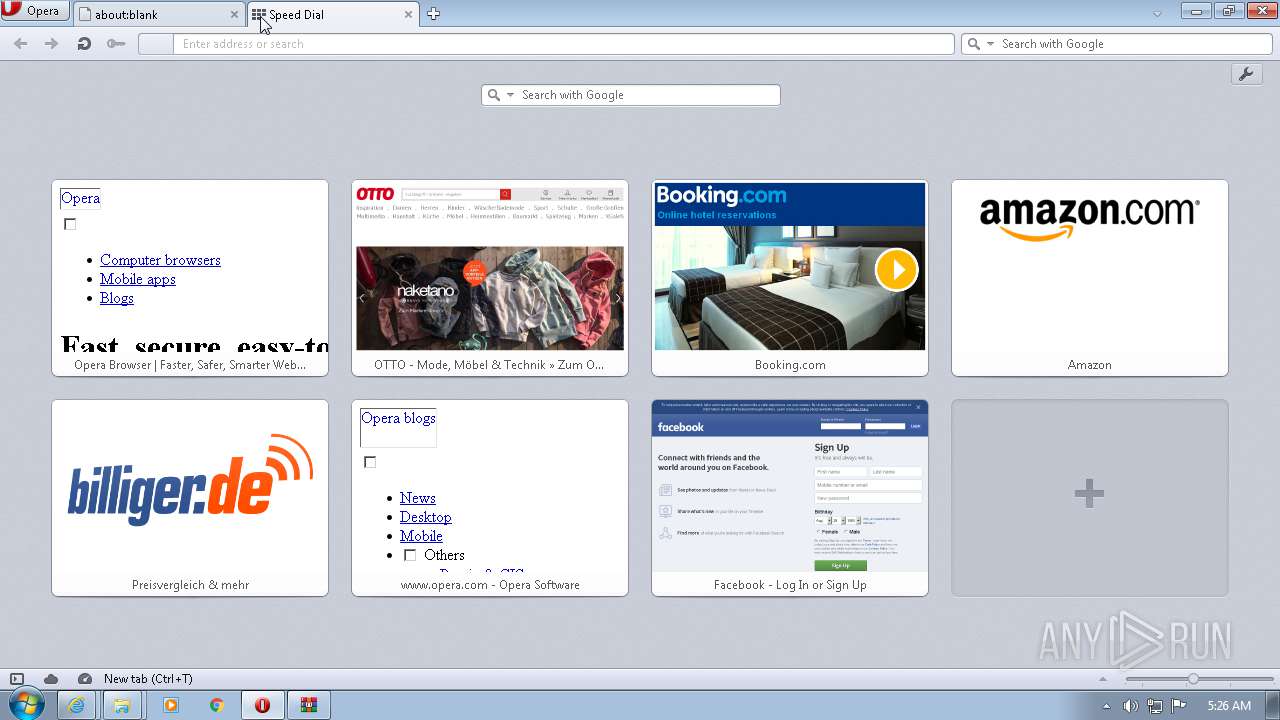Open the Windows Start menu
The image size is (1280, 720).
pos(27,705)
